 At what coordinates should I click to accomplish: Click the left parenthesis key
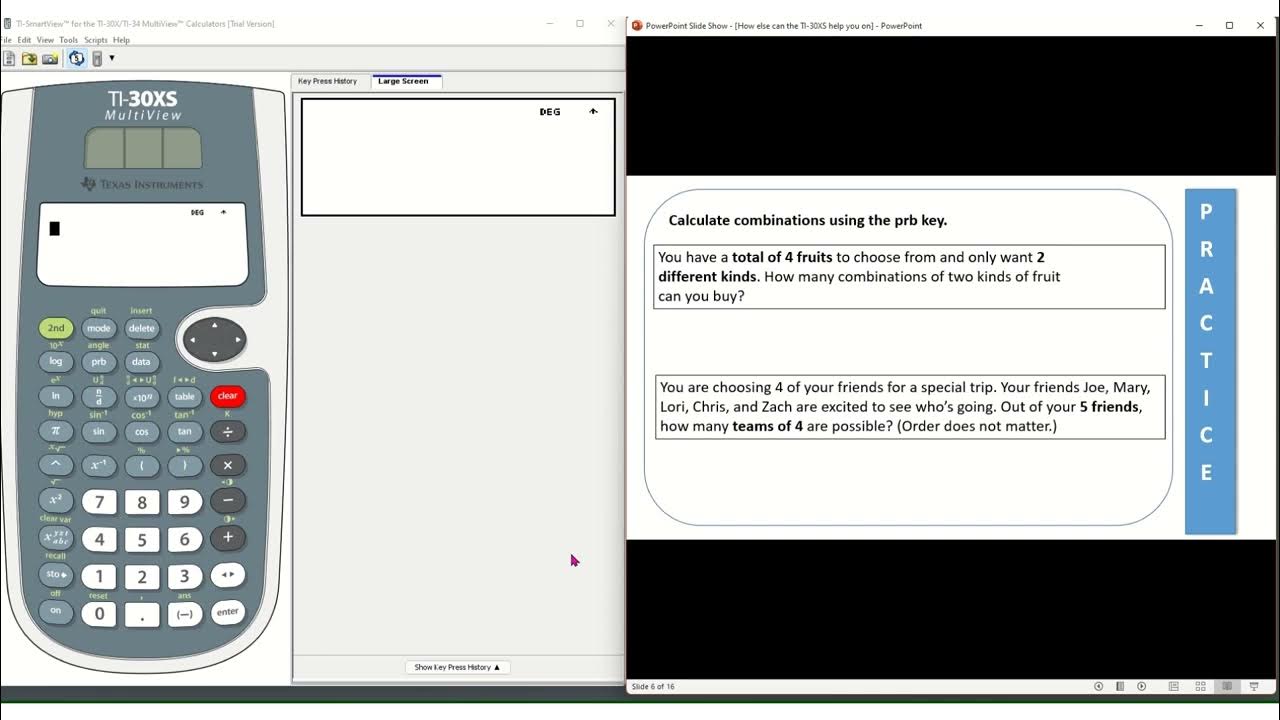(x=141, y=465)
